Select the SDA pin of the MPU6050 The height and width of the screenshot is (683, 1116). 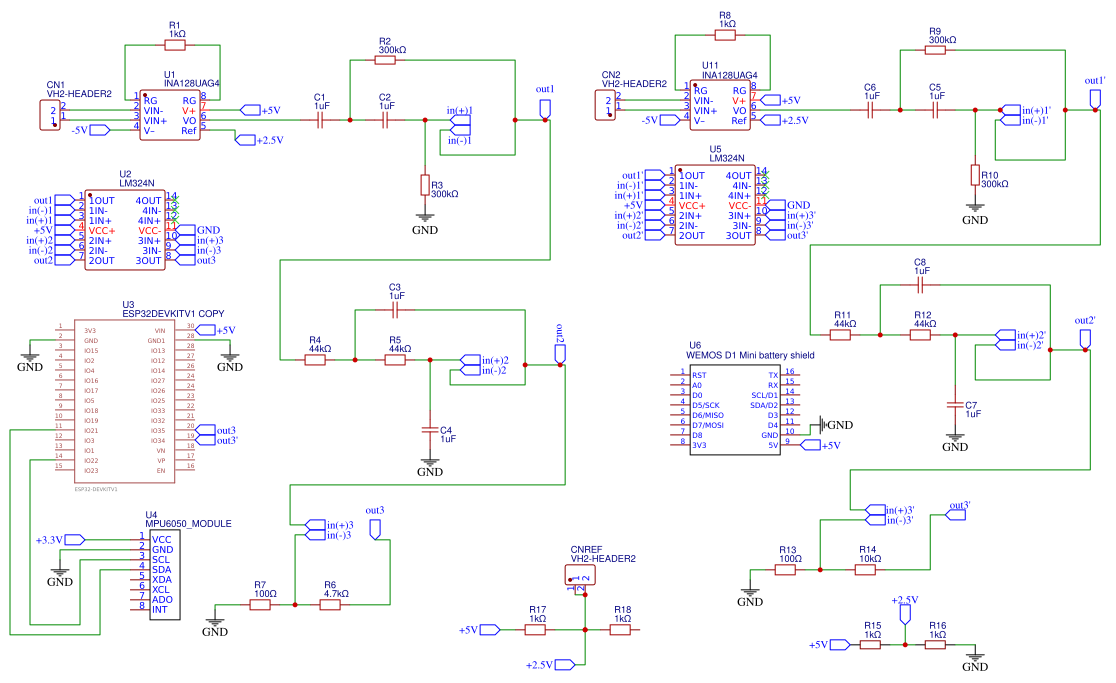162,569
